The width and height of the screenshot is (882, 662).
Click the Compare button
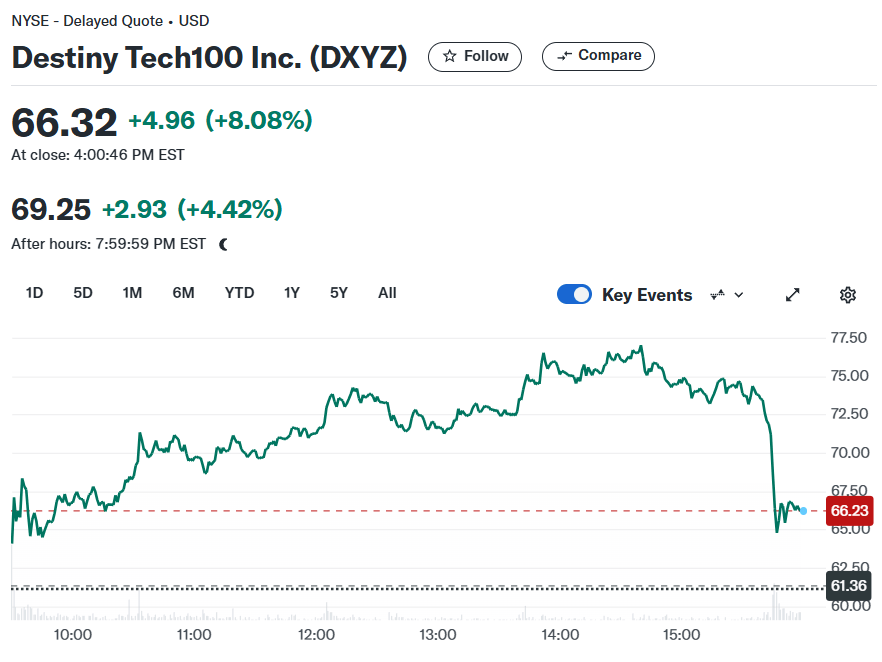click(x=598, y=56)
